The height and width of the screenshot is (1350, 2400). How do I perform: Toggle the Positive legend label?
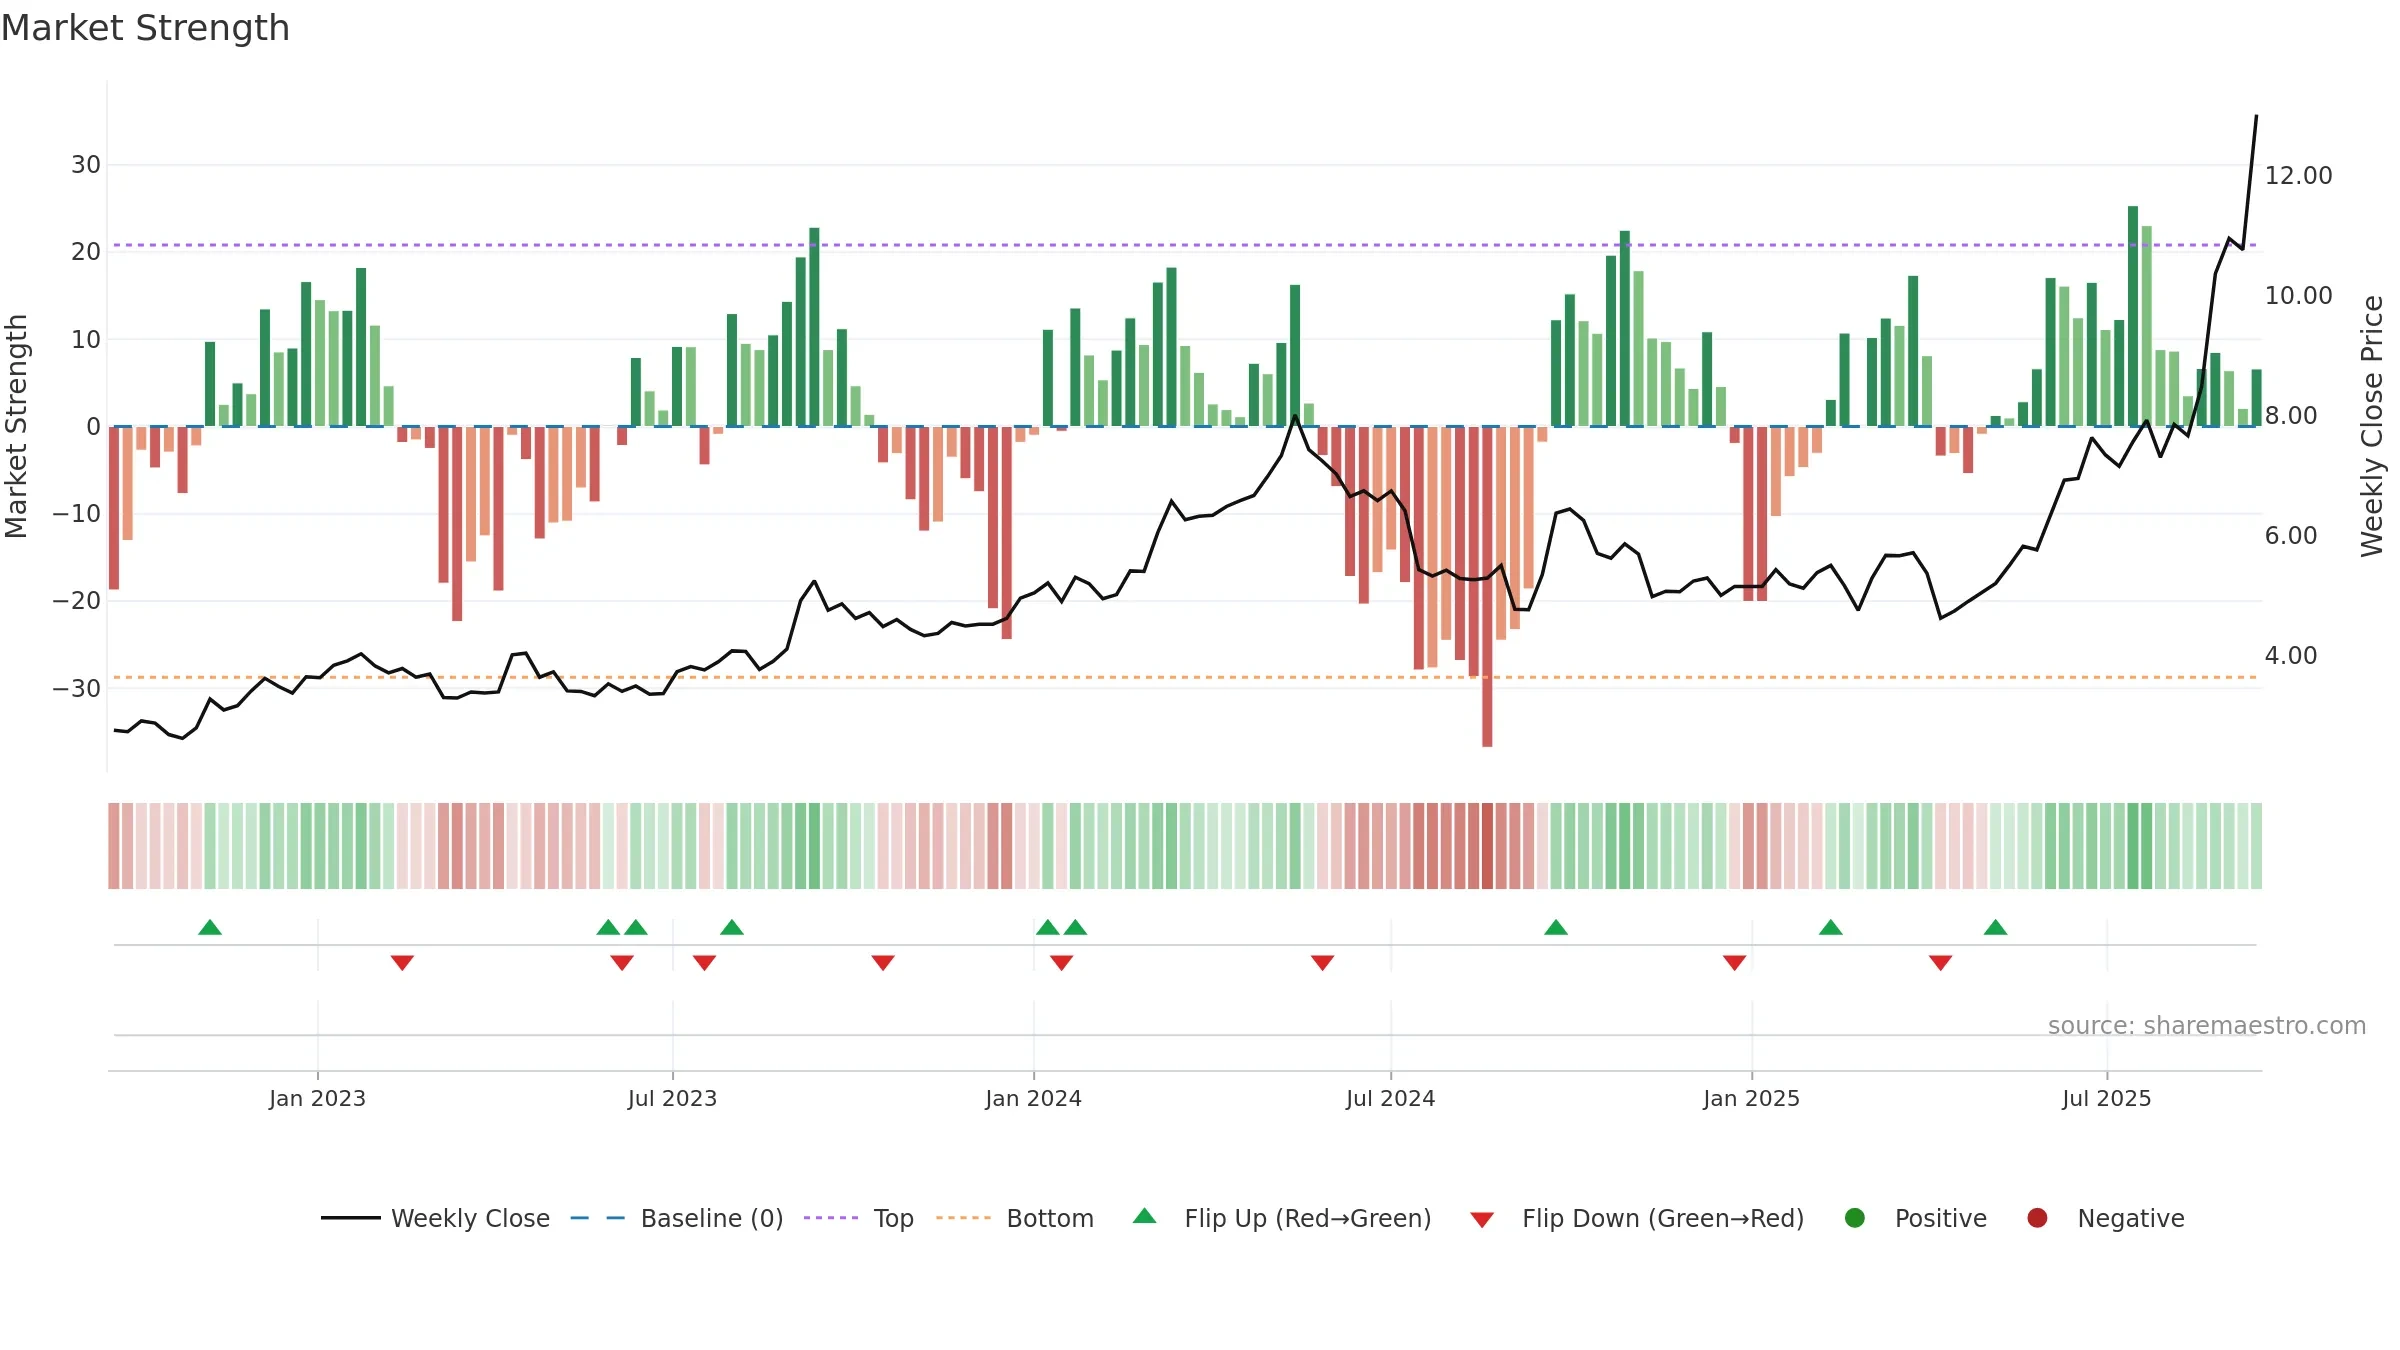tap(1941, 1218)
